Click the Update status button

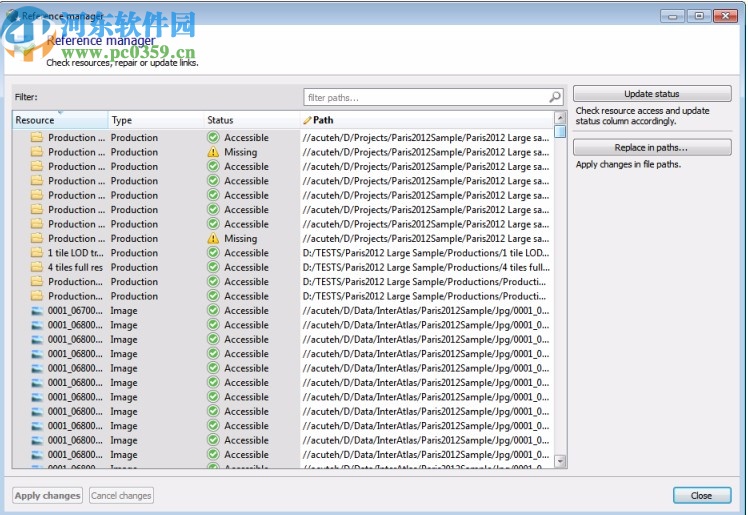[x=652, y=93]
